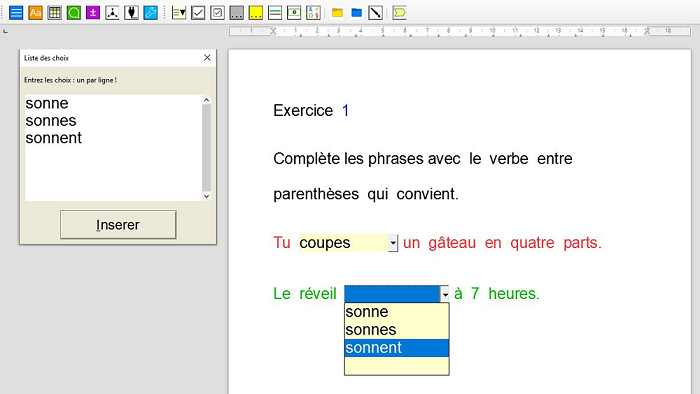Click the yellow folder icon

(x=338, y=12)
